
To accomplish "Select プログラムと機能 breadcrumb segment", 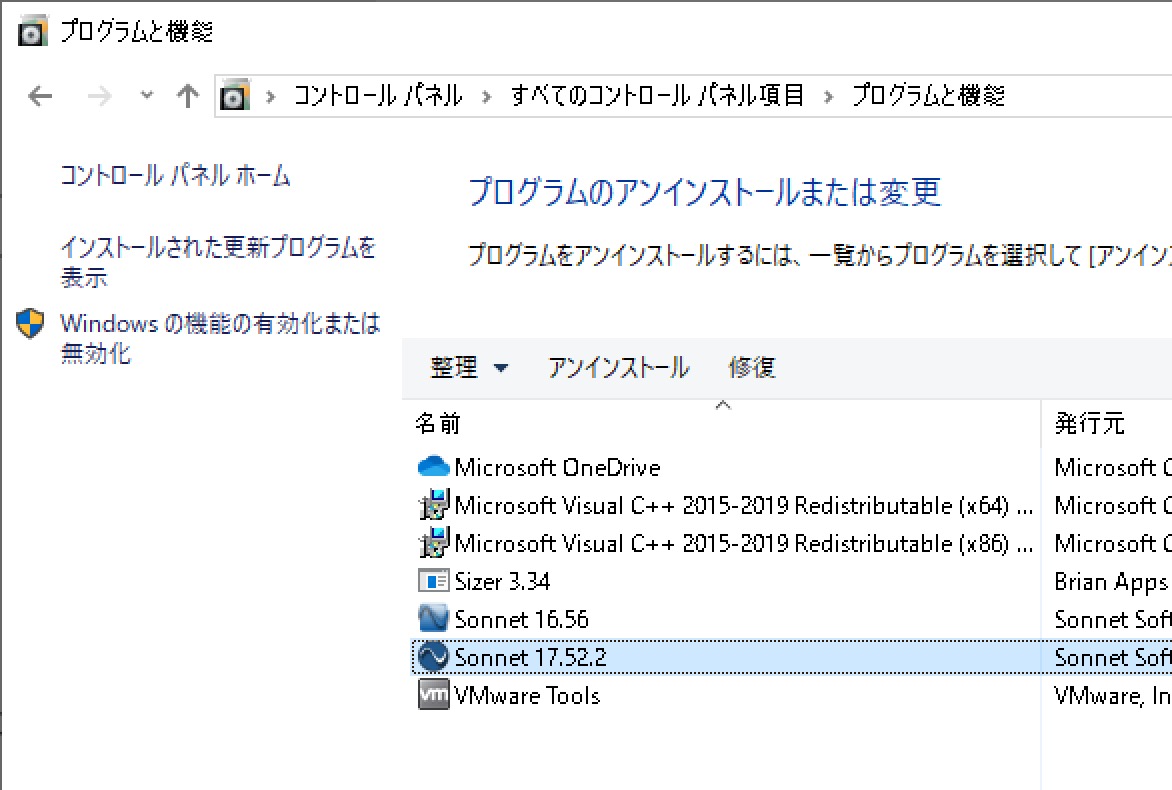I will (928, 96).
